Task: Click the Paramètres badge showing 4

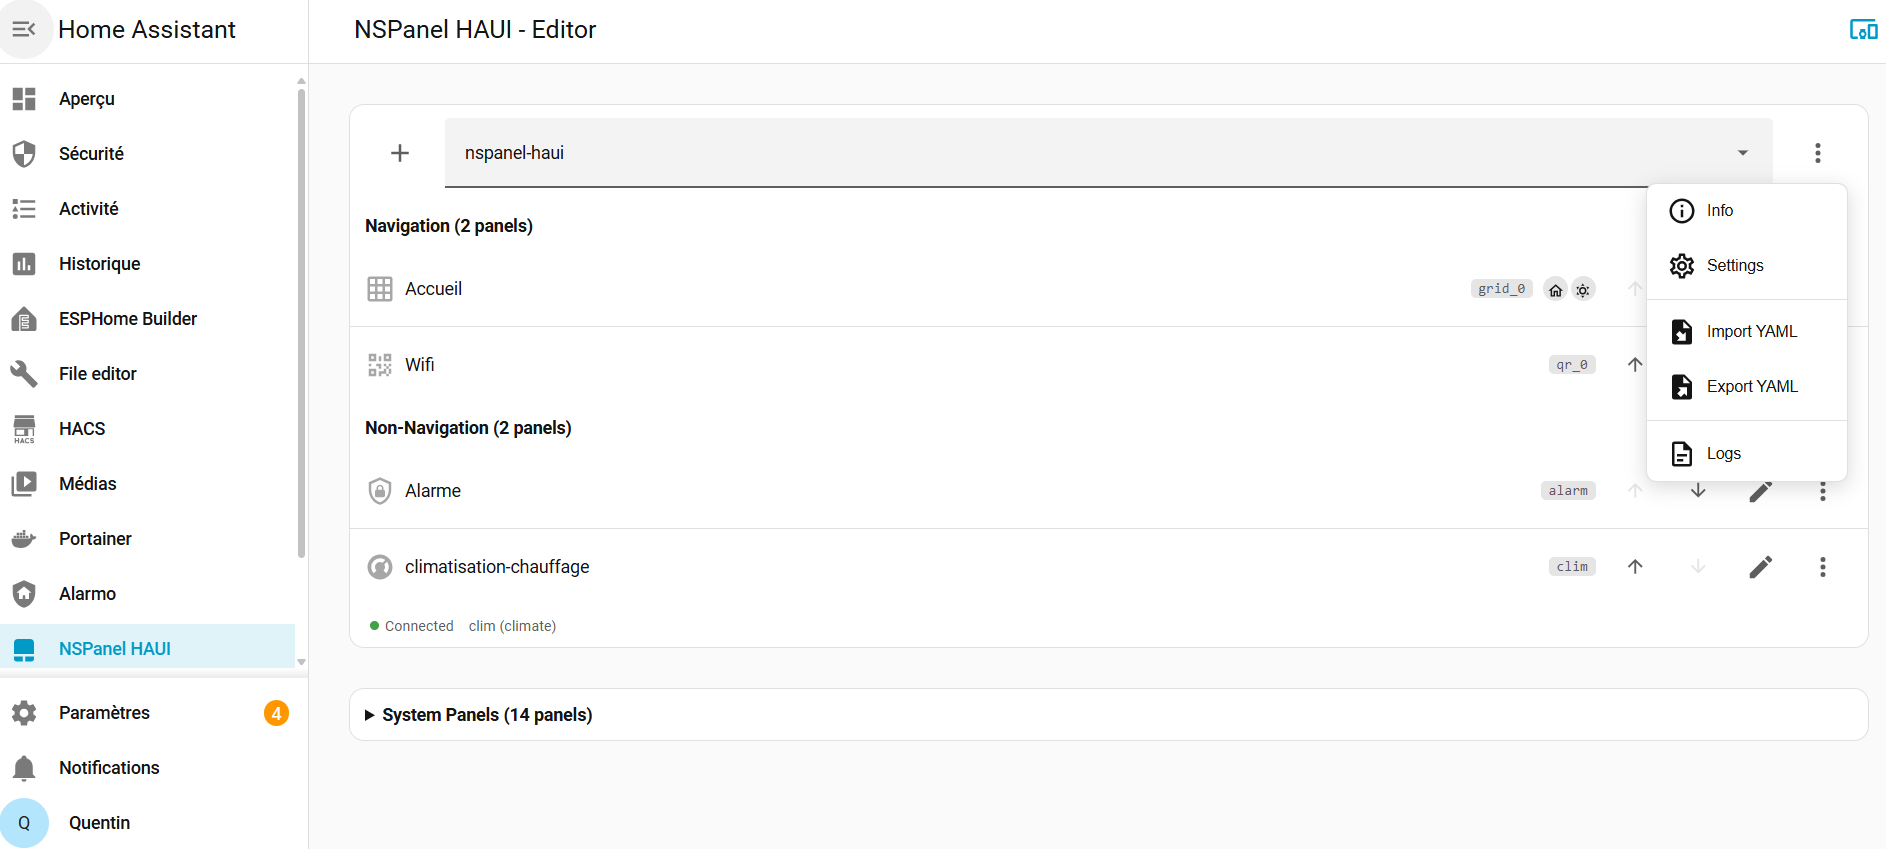Action: tap(276, 713)
